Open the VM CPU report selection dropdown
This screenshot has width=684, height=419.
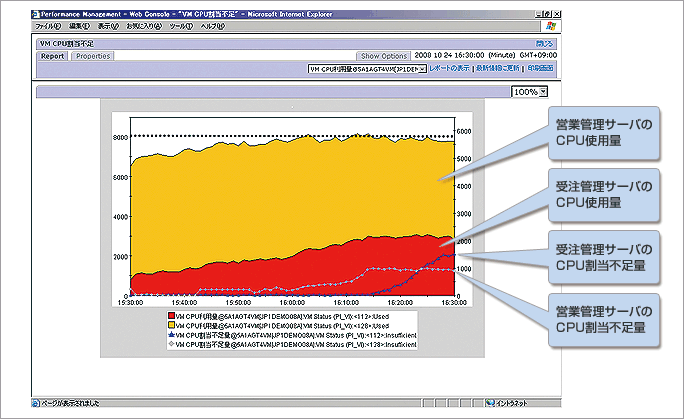(367, 69)
